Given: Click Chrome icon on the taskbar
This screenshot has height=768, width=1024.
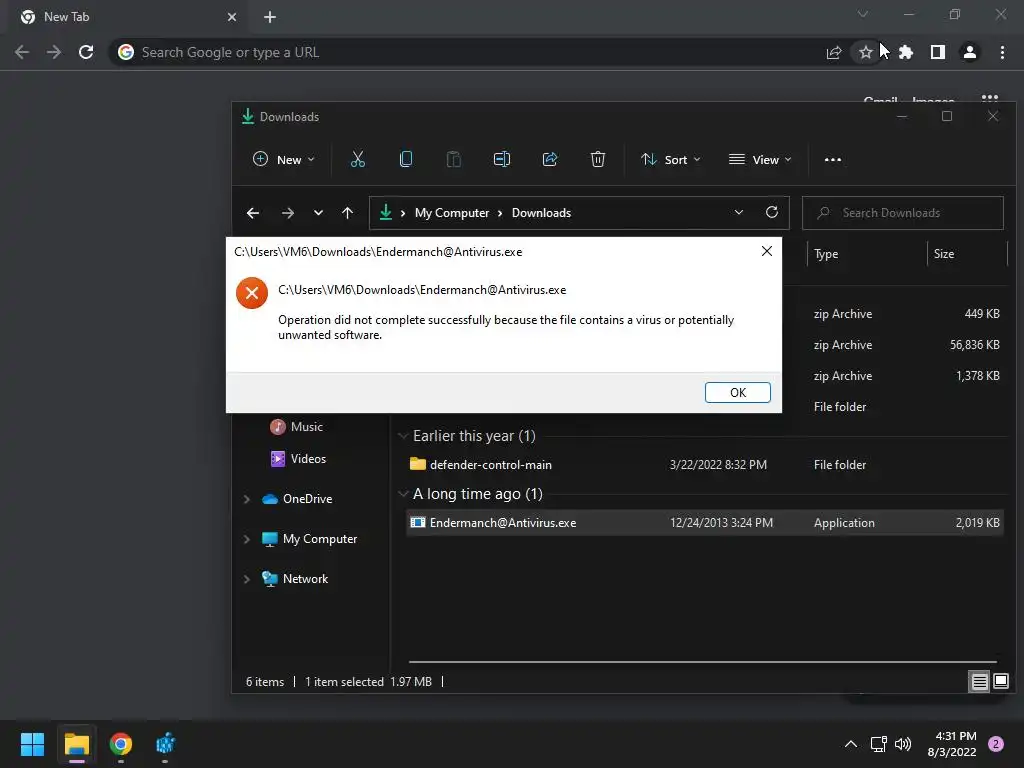Looking at the screenshot, I should click(x=121, y=744).
